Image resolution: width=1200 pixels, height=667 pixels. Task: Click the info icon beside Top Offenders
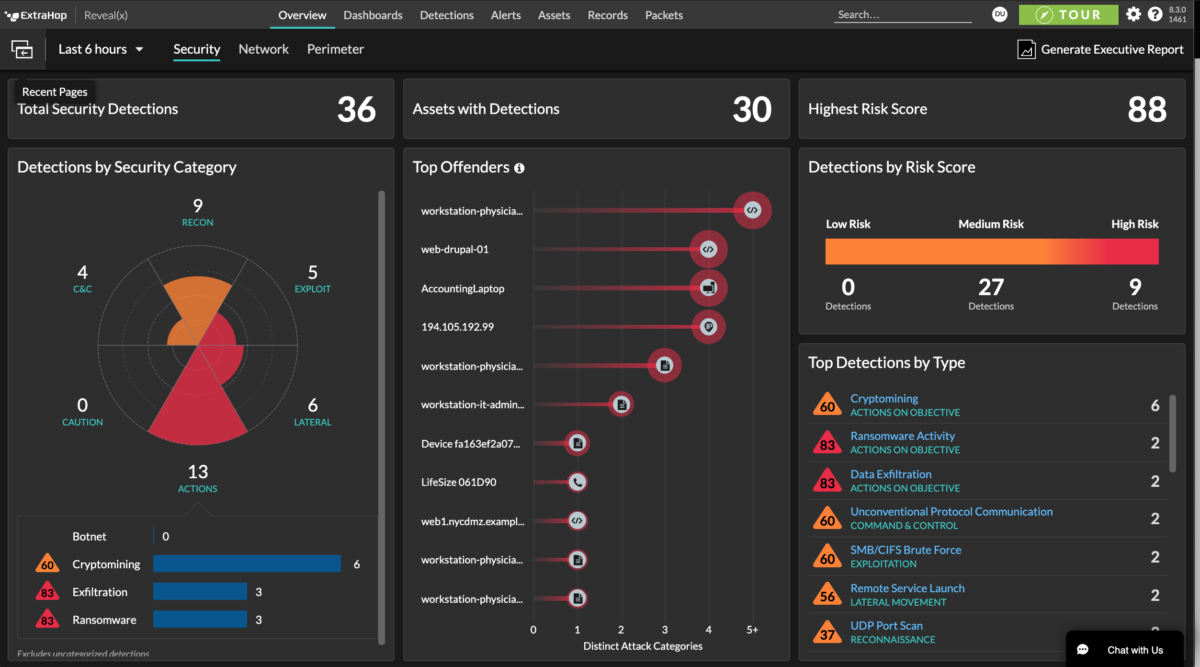(519, 168)
